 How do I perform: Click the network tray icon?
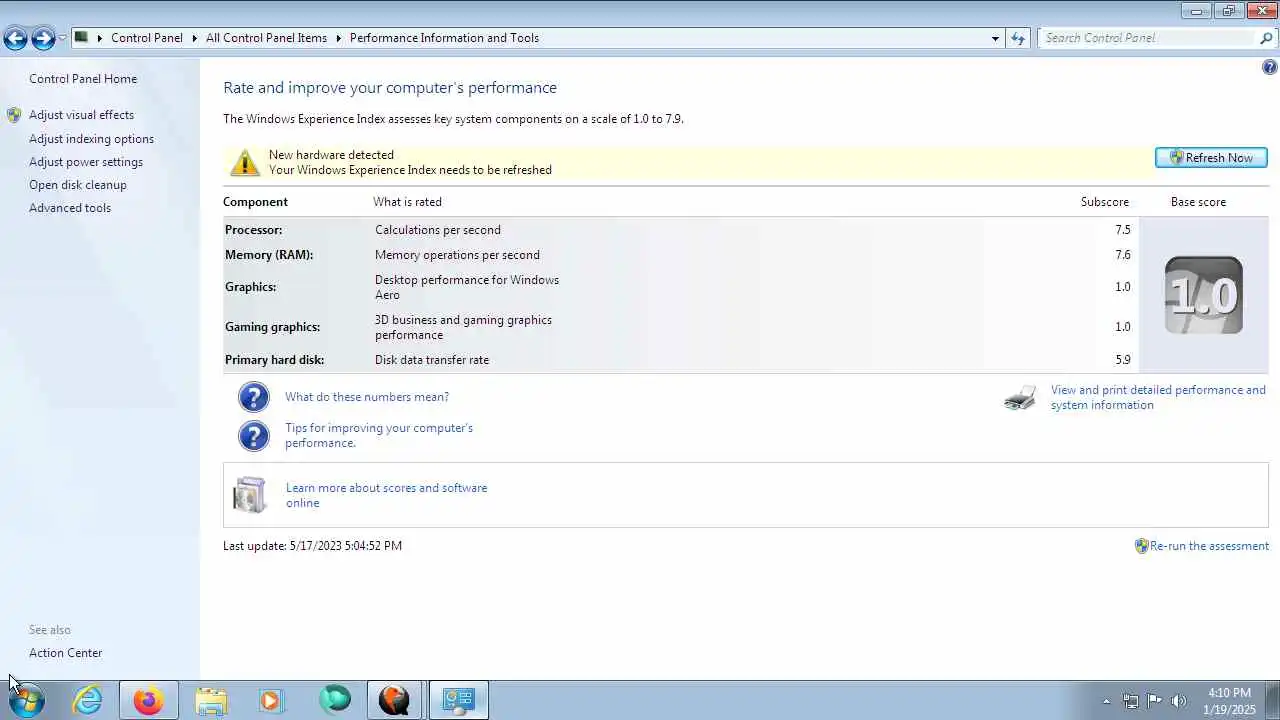[1130, 701]
